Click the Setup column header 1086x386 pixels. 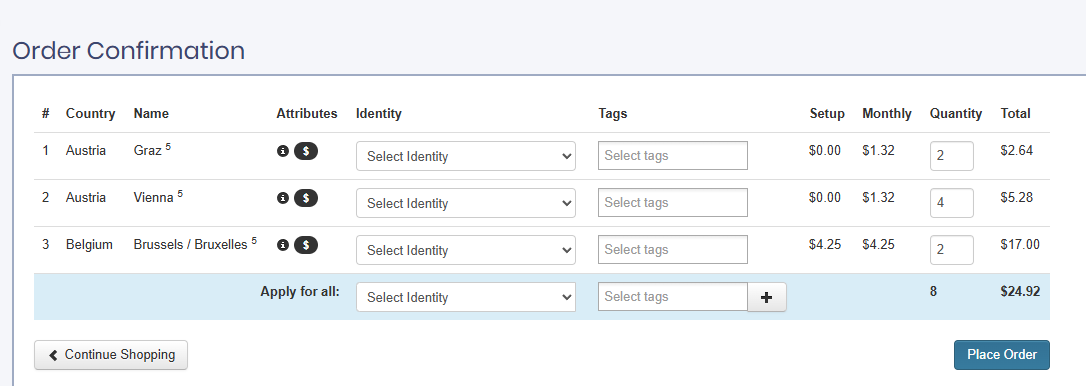pyautogui.click(x=827, y=114)
